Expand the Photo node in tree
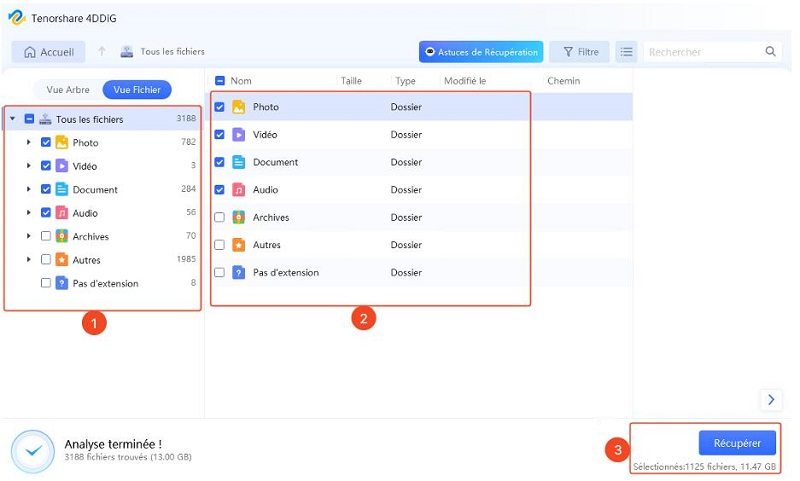 pos(29,143)
